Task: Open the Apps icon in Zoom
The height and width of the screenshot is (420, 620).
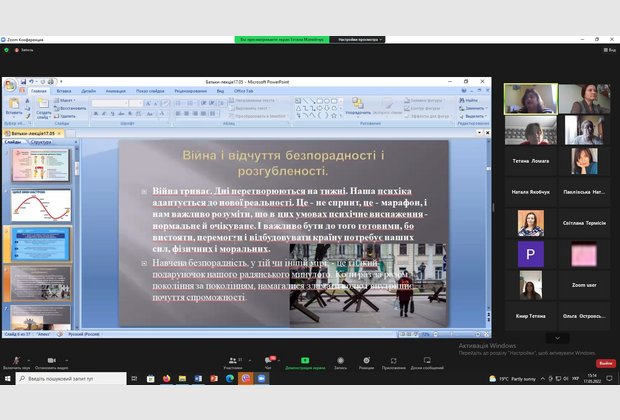Action: point(393,359)
